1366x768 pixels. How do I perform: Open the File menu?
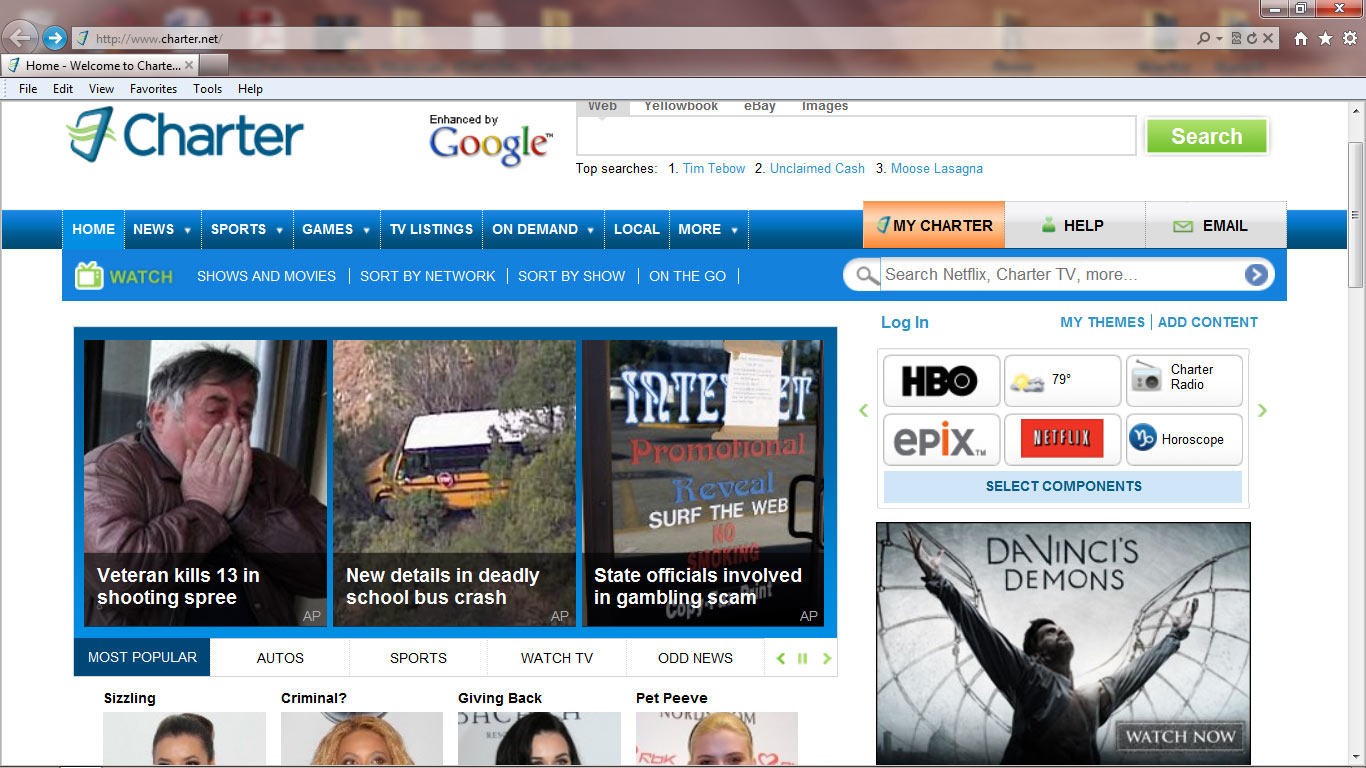coord(28,89)
